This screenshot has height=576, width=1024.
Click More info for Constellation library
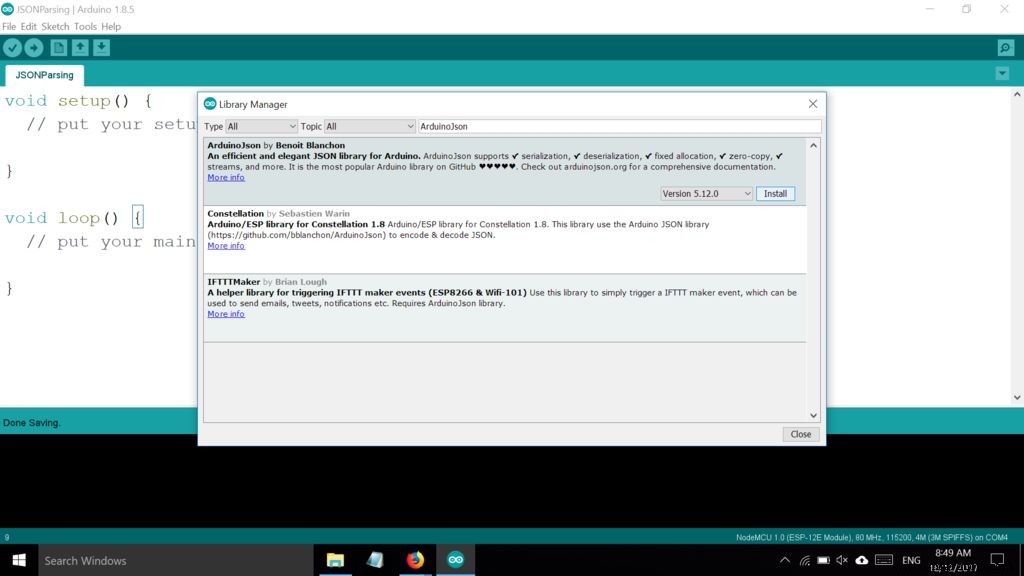click(x=226, y=245)
